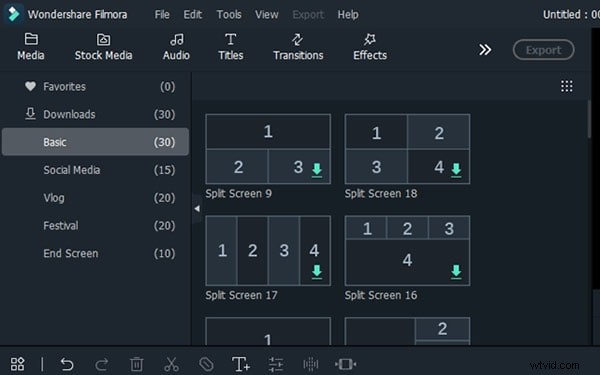Open the Titles tab
Viewport: 600px width, 375px height.
click(231, 47)
